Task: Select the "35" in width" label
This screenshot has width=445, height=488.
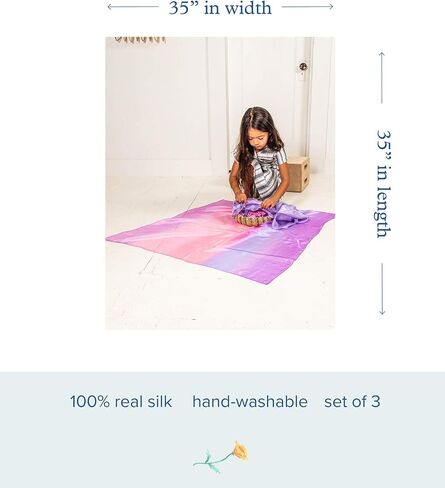Action: (220, 8)
